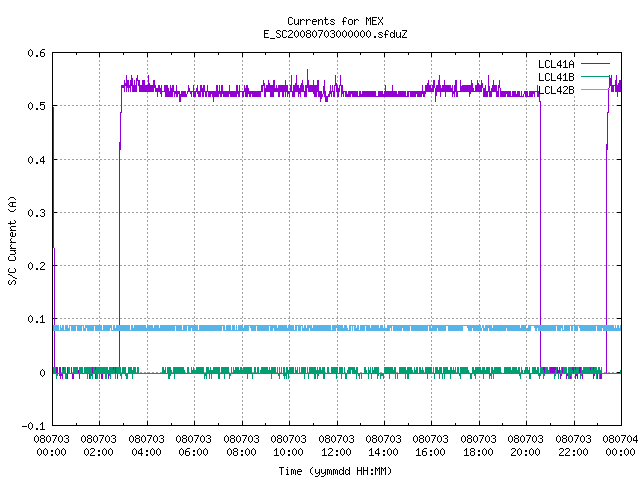Select the LCL41B legend label

556,77
